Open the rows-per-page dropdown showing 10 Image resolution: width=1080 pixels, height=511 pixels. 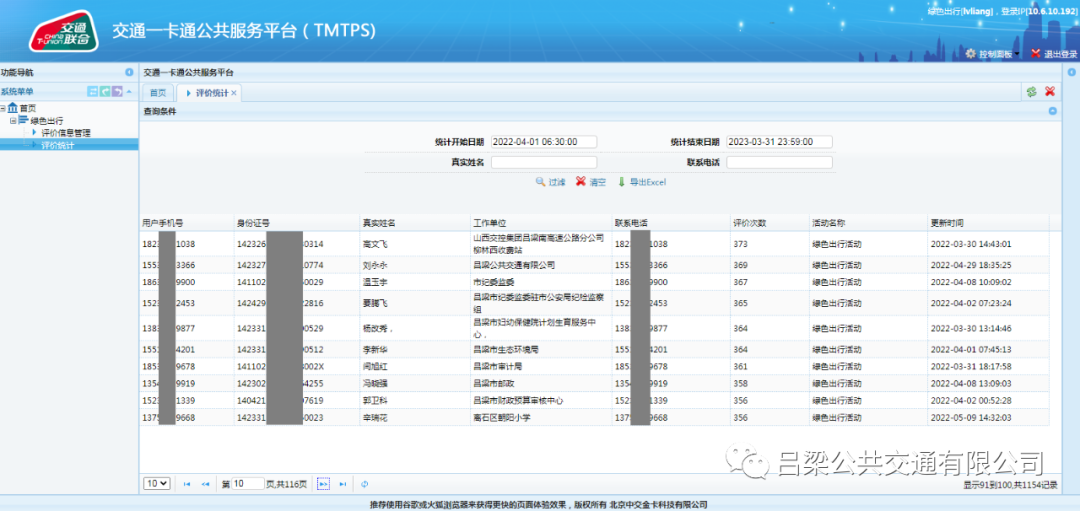(x=156, y=483)
